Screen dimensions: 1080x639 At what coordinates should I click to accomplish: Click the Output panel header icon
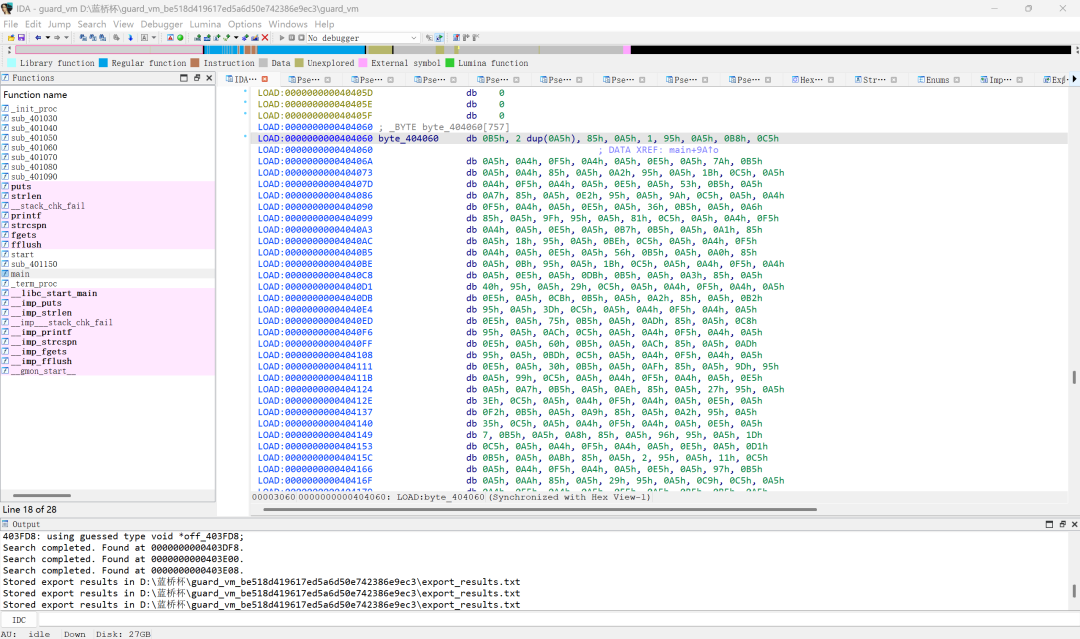point(6,524)
